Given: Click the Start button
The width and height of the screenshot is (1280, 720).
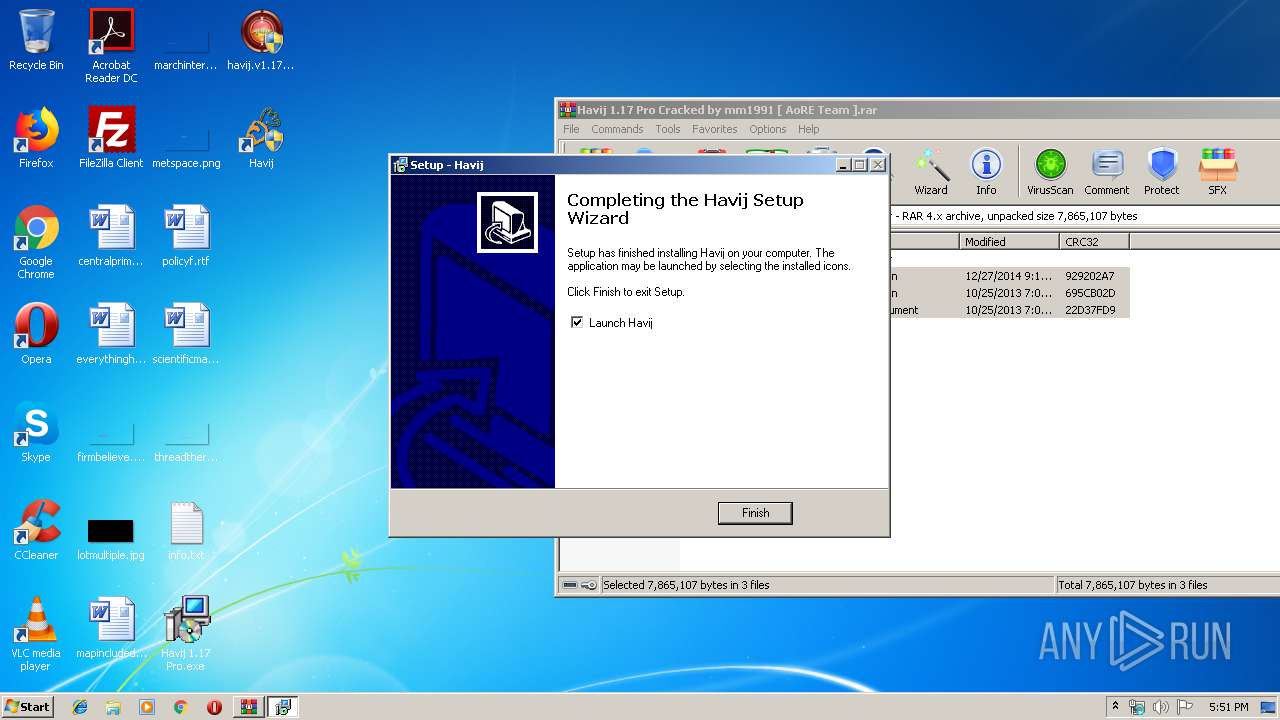Looking at the screenshot, I should 27,706.
